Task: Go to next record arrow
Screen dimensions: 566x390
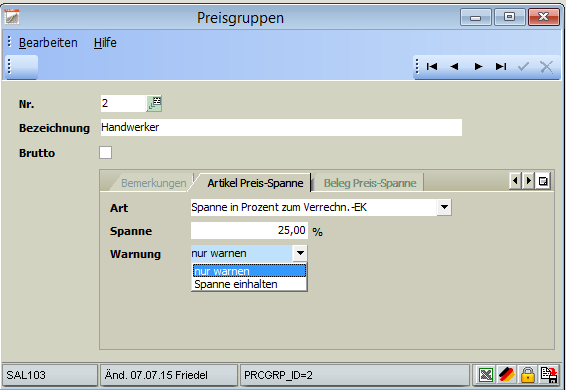Action: [x=478, y=66]
